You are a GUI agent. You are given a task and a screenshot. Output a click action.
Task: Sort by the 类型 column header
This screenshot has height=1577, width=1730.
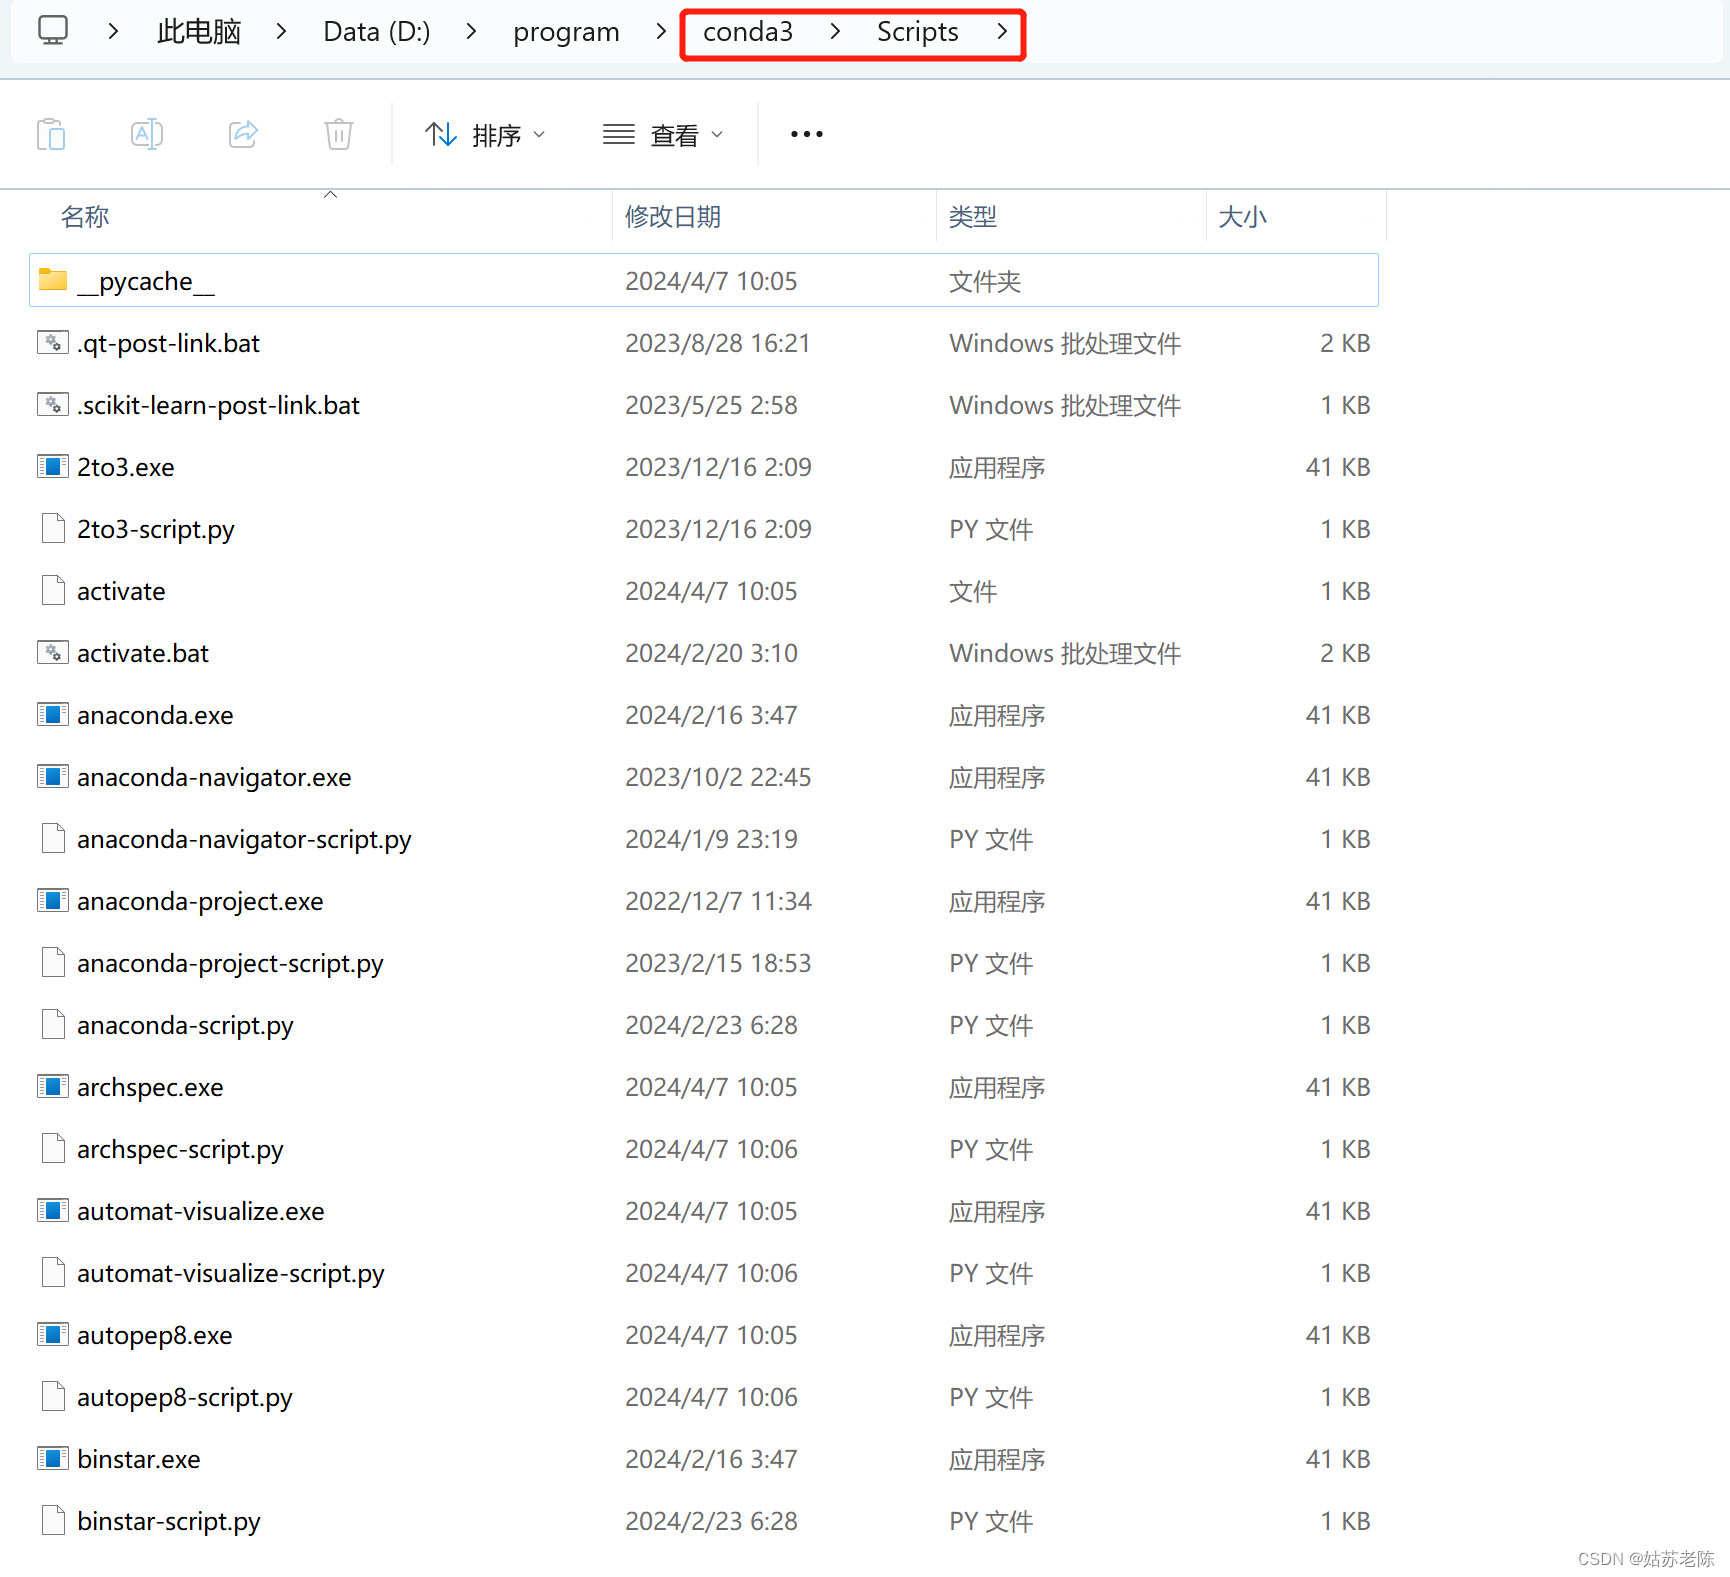(973, 217)
